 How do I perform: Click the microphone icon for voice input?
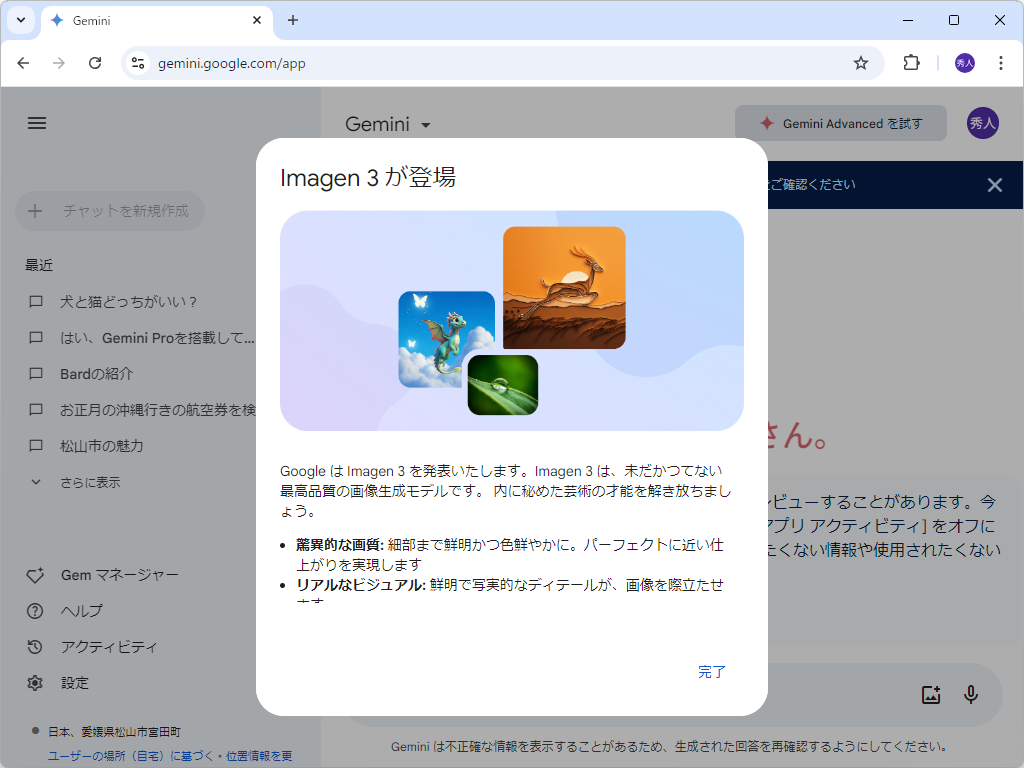click(969, 694)
